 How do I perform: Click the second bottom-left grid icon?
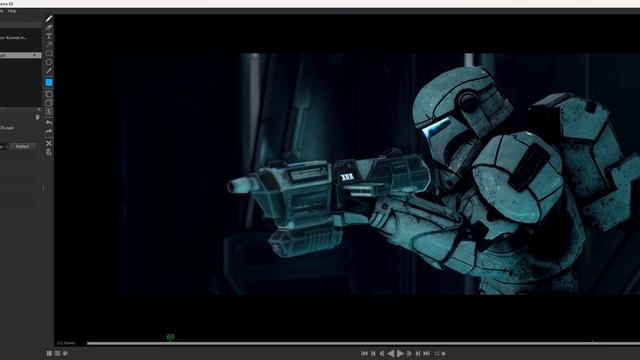click(58, 353)
